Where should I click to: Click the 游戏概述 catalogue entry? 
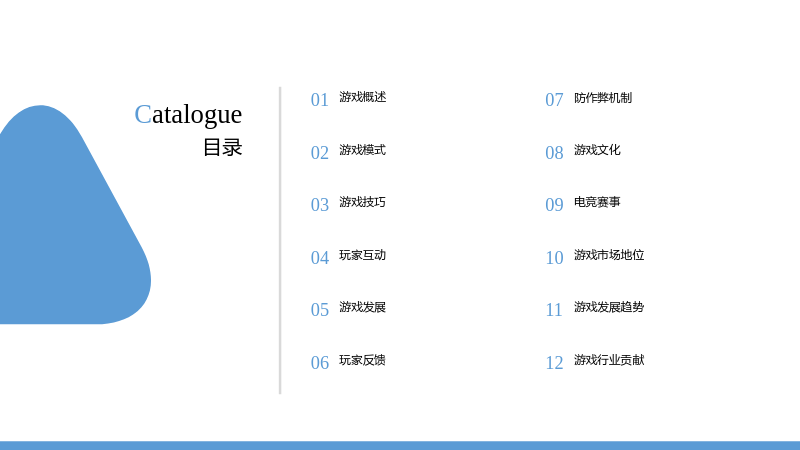tap(363, 97)
